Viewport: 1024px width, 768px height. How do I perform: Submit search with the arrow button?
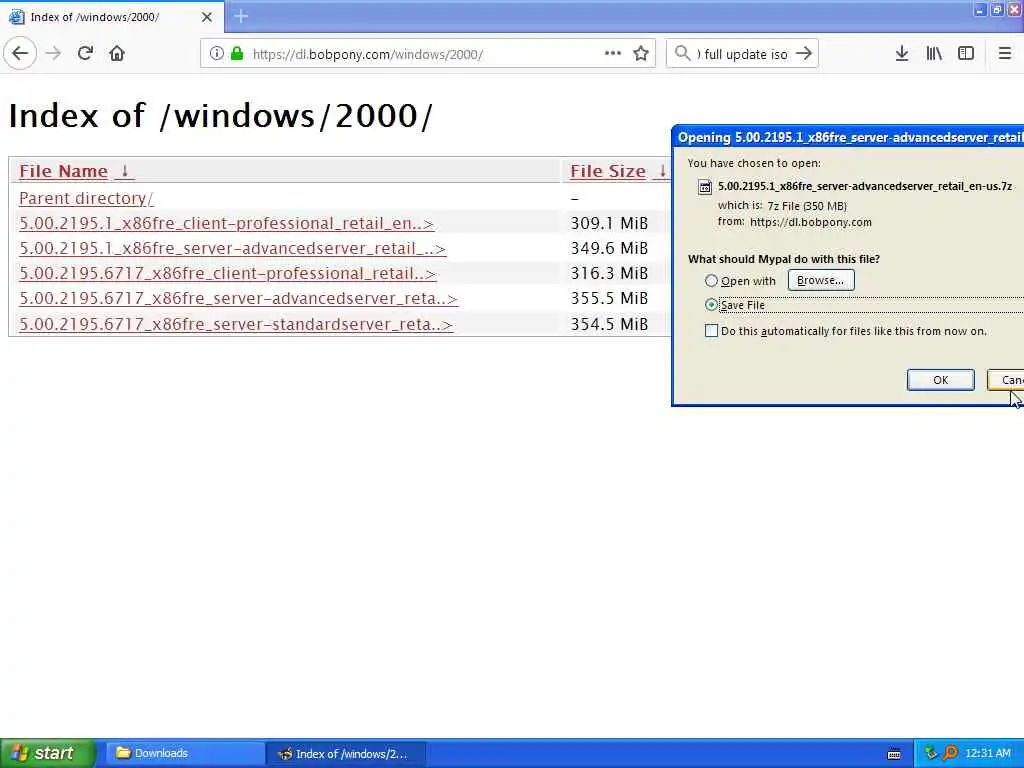coord(805,54)
